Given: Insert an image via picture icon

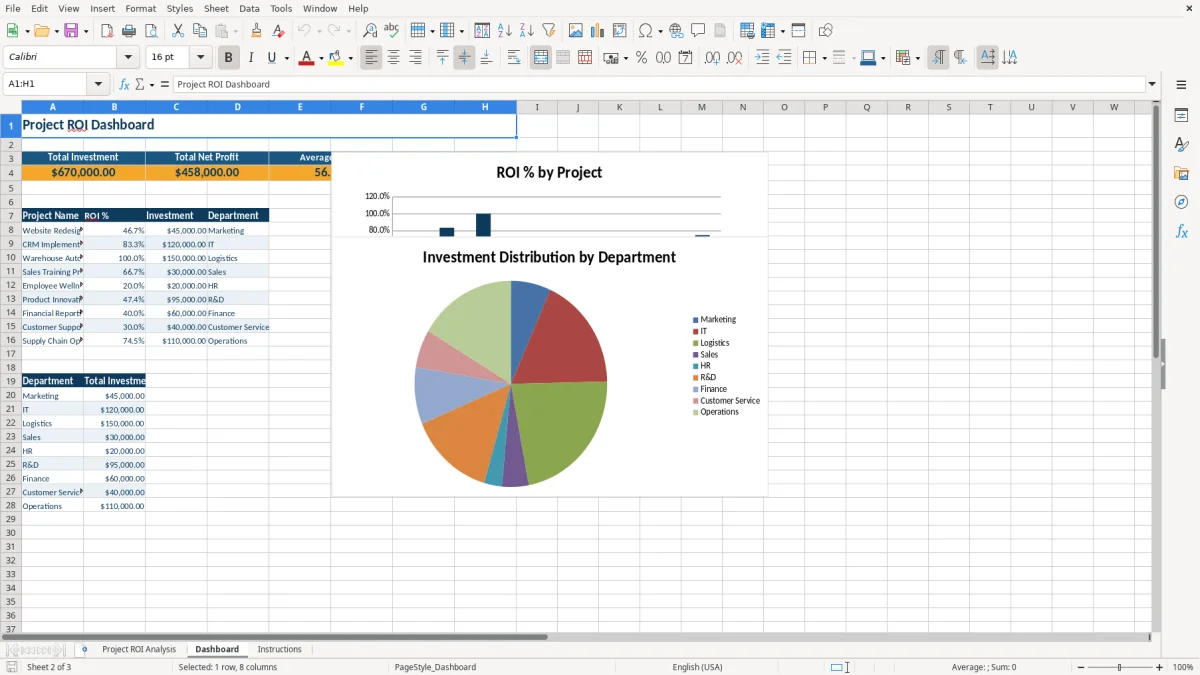Looking at the screenshot, I should pyautogui.click(x=575, y=31).
